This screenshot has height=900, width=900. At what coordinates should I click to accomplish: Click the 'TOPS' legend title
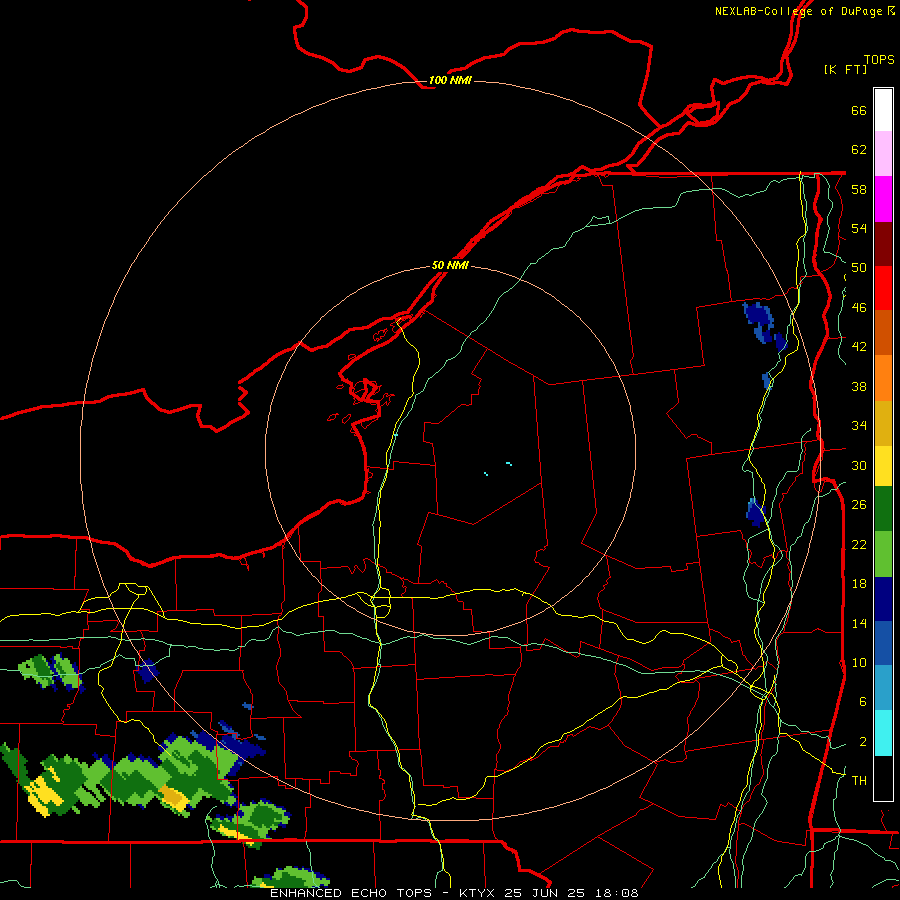point(879,59)
